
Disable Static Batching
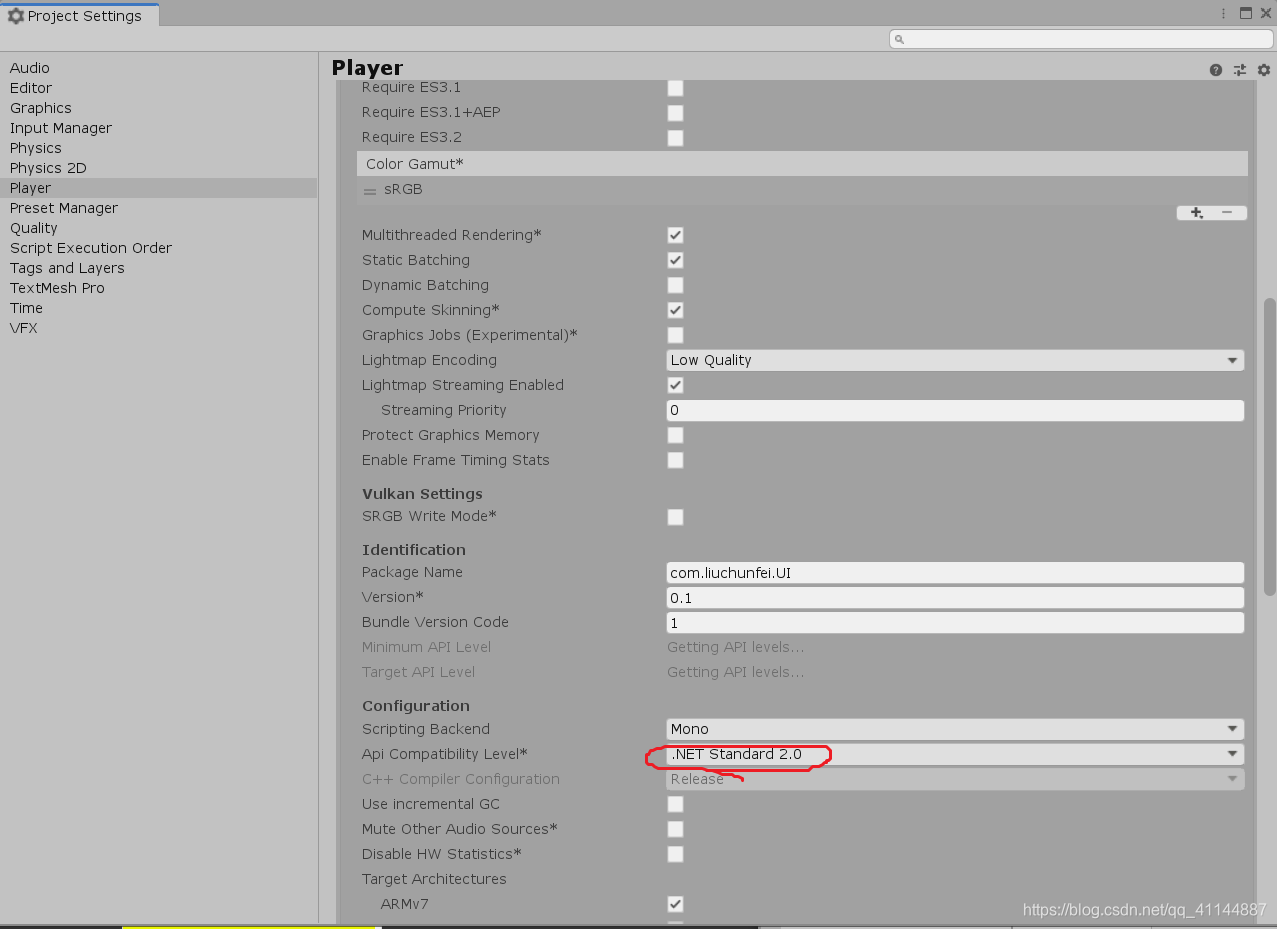tap(675, 260)
